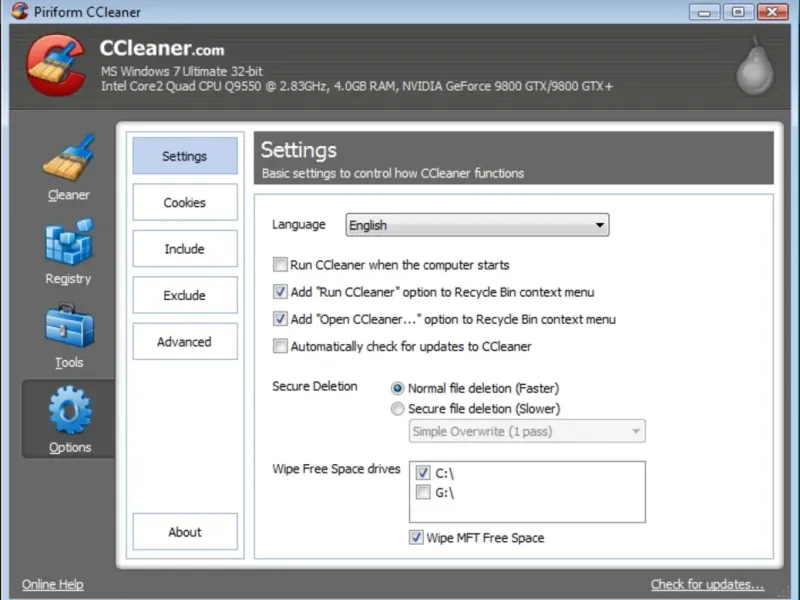The width and height of the screenshot is (800, 600).
Task: Click the title bar CCleaner app icon
Action: [x=20, y=11]
